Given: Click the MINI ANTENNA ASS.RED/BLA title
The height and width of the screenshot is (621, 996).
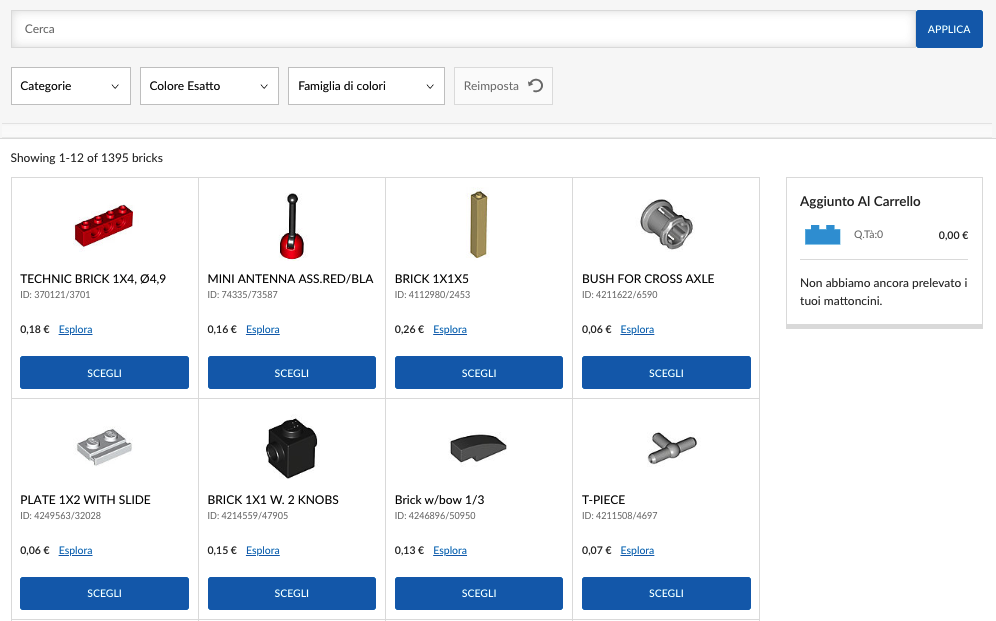Looking at the screenshot, I should click(x=290, y=279).
